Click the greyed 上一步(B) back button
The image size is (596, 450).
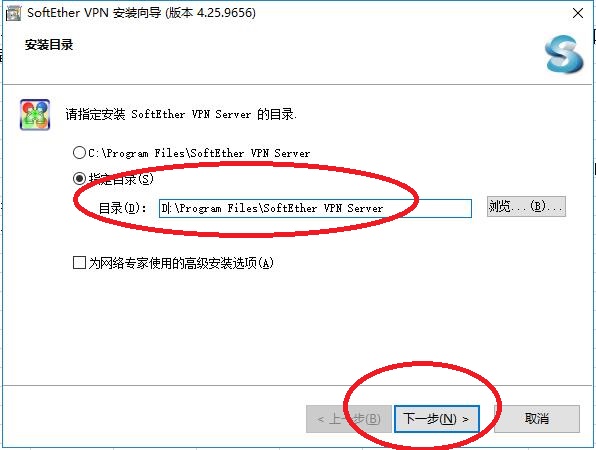pos(349,419)
